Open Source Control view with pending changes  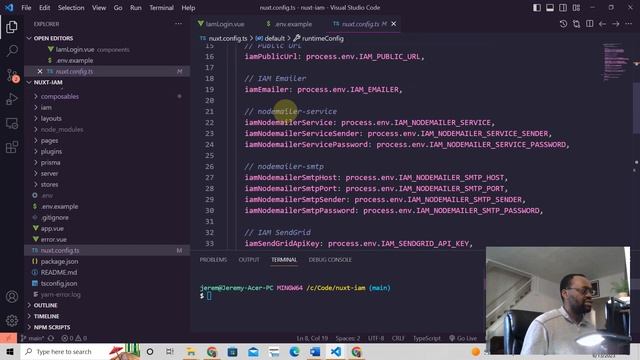click(x=12, y=76)
